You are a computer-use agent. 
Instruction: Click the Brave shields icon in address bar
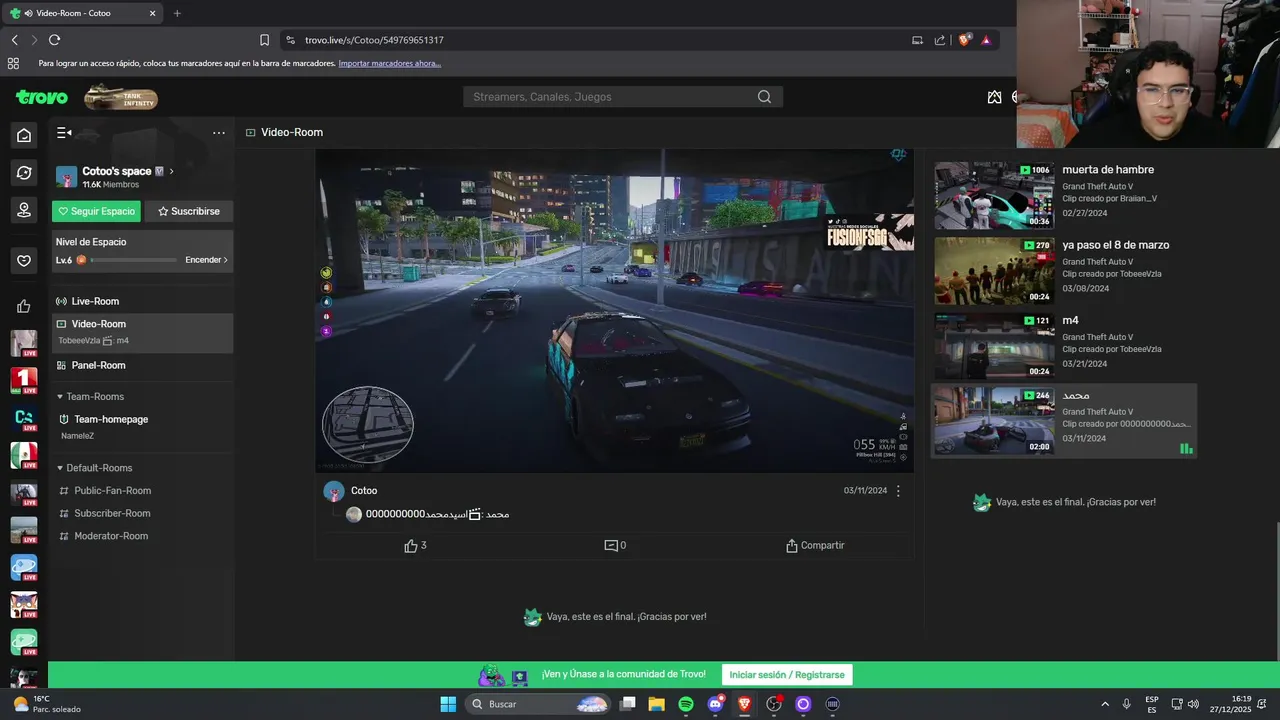coord(964,40)
